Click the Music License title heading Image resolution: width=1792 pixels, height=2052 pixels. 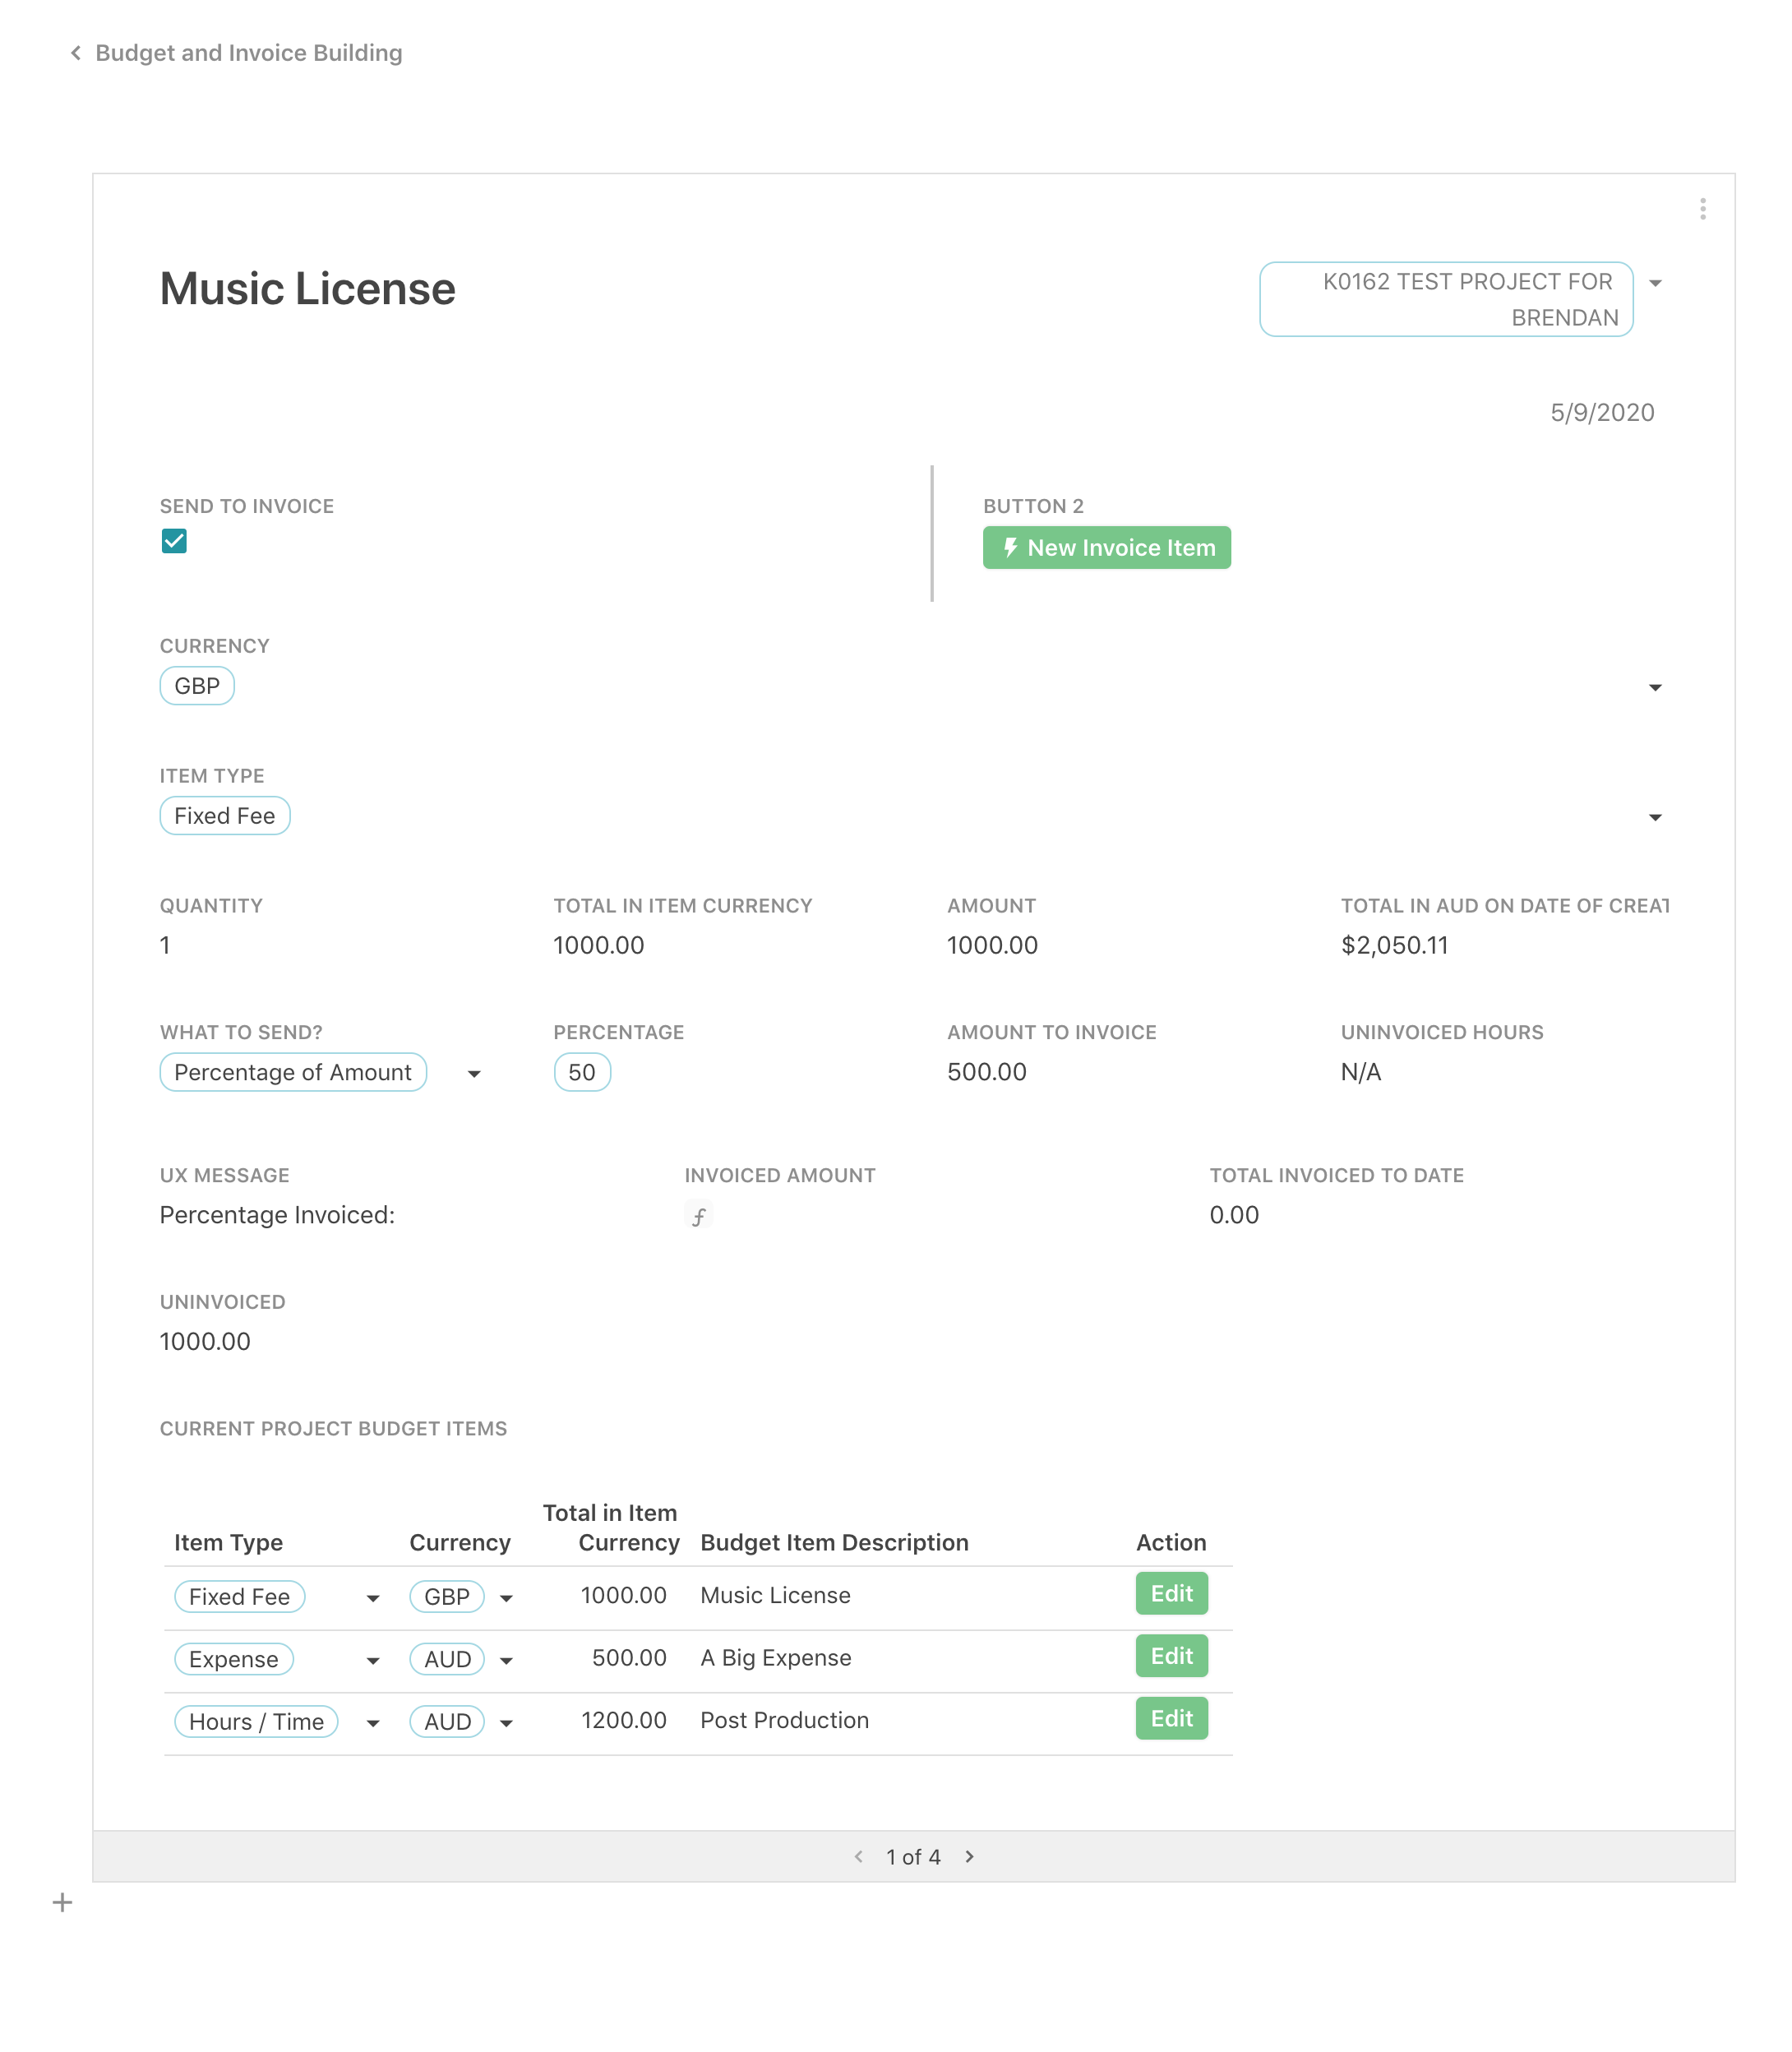[307, 289]
